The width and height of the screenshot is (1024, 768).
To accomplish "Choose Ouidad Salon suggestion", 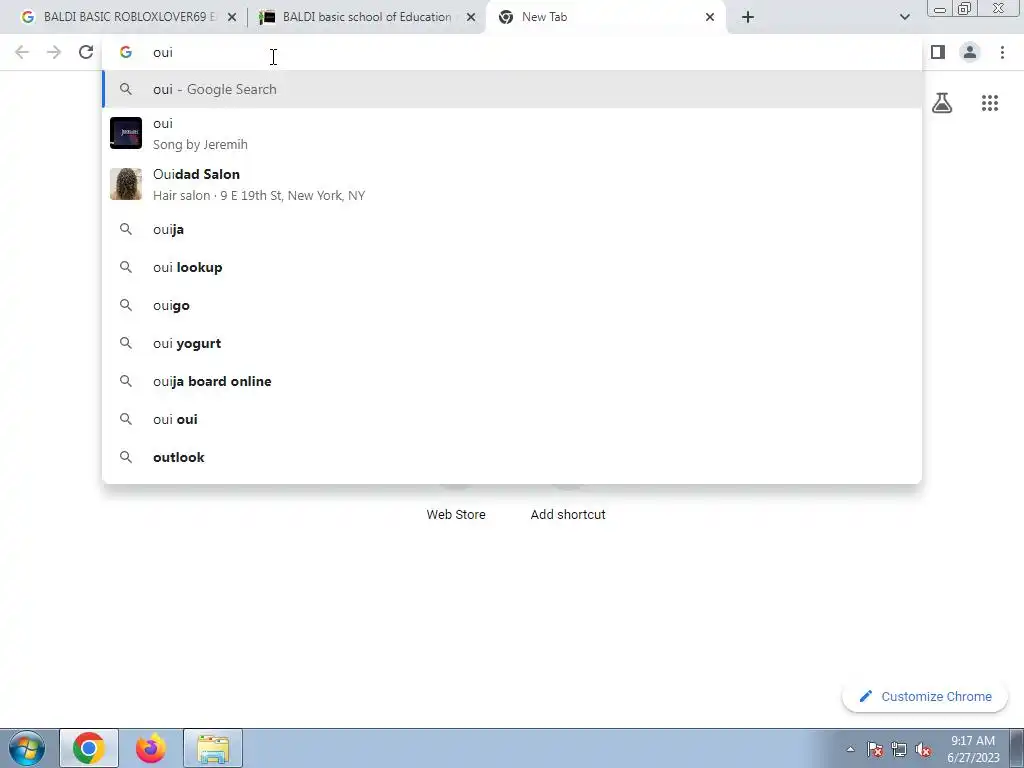I will (512, 184).
